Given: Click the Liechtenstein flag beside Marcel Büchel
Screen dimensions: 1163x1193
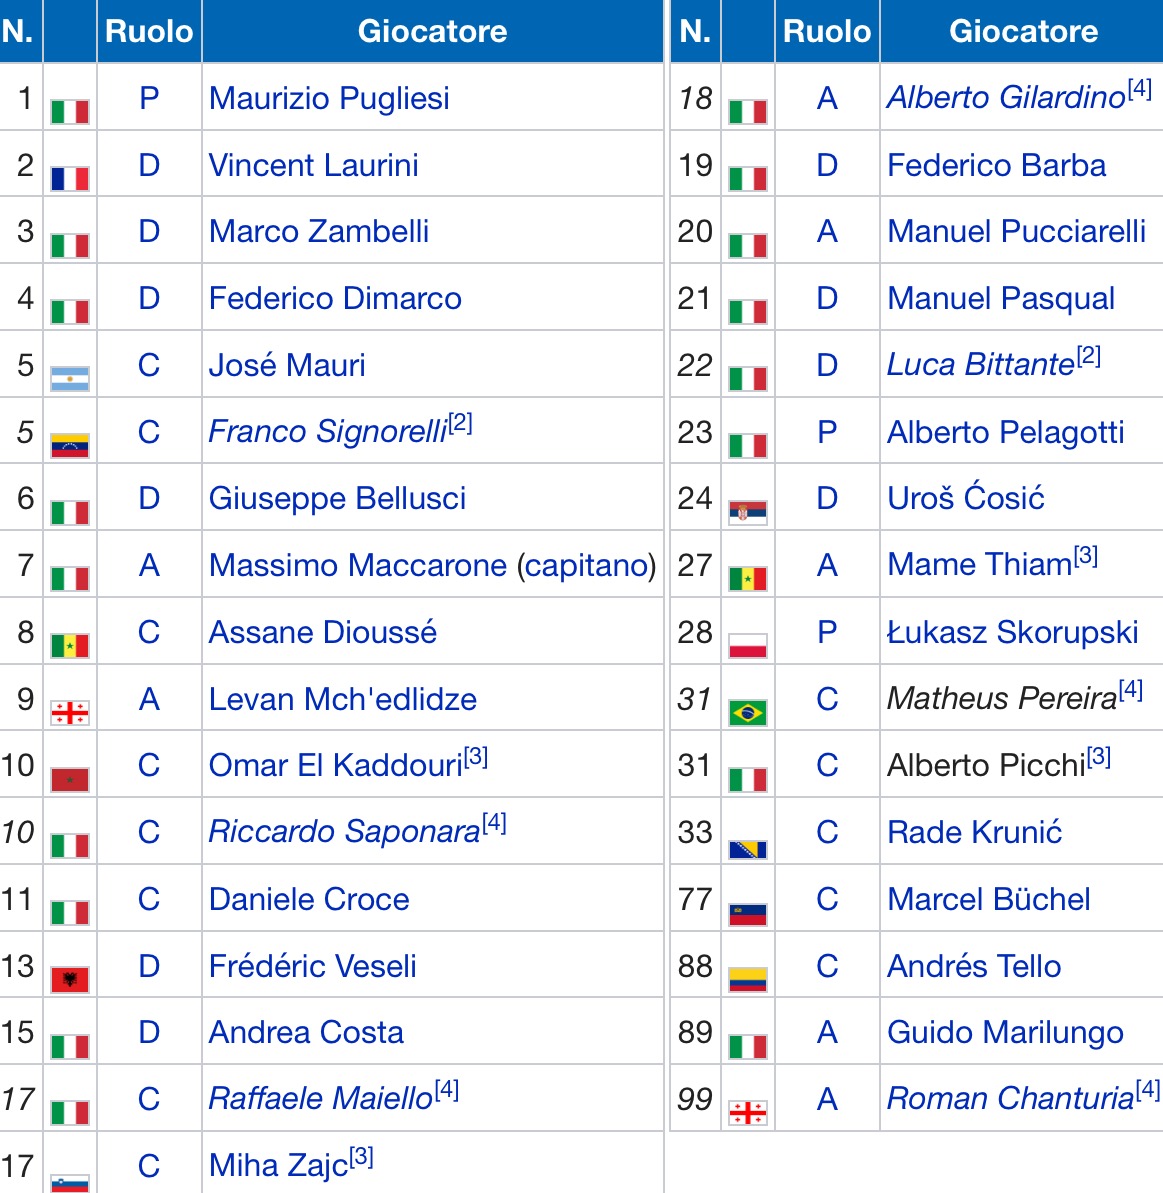Looking at the screenshot, I should point(748,913).
